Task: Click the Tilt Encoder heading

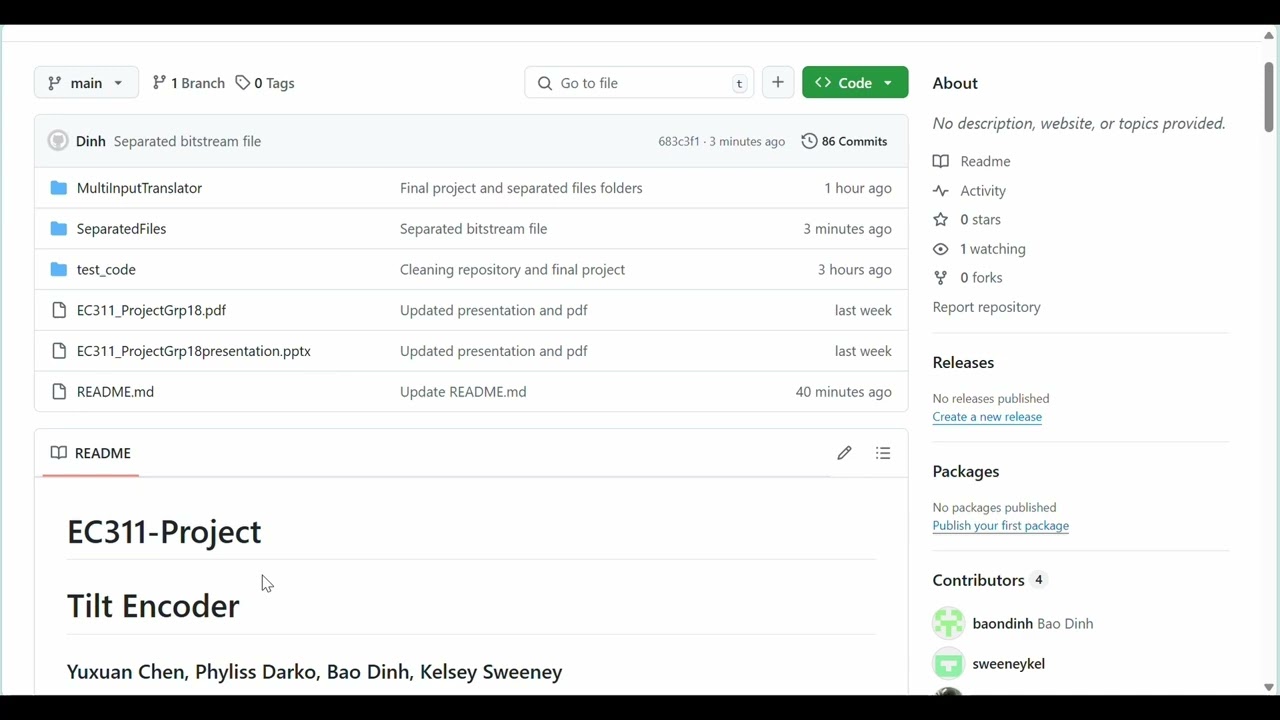Action: pos(153,606)
